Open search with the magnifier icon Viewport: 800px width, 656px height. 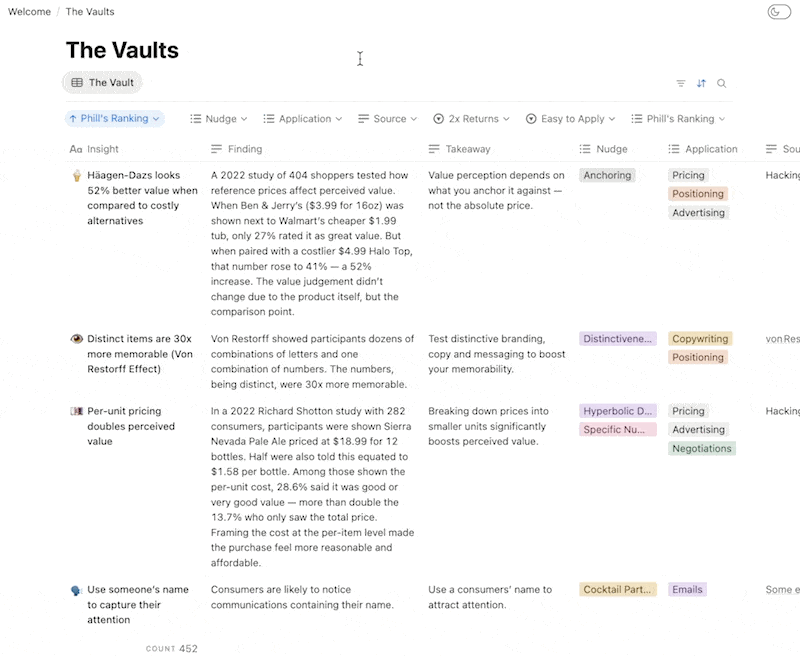pyautogui.click(x=721, y=84)
